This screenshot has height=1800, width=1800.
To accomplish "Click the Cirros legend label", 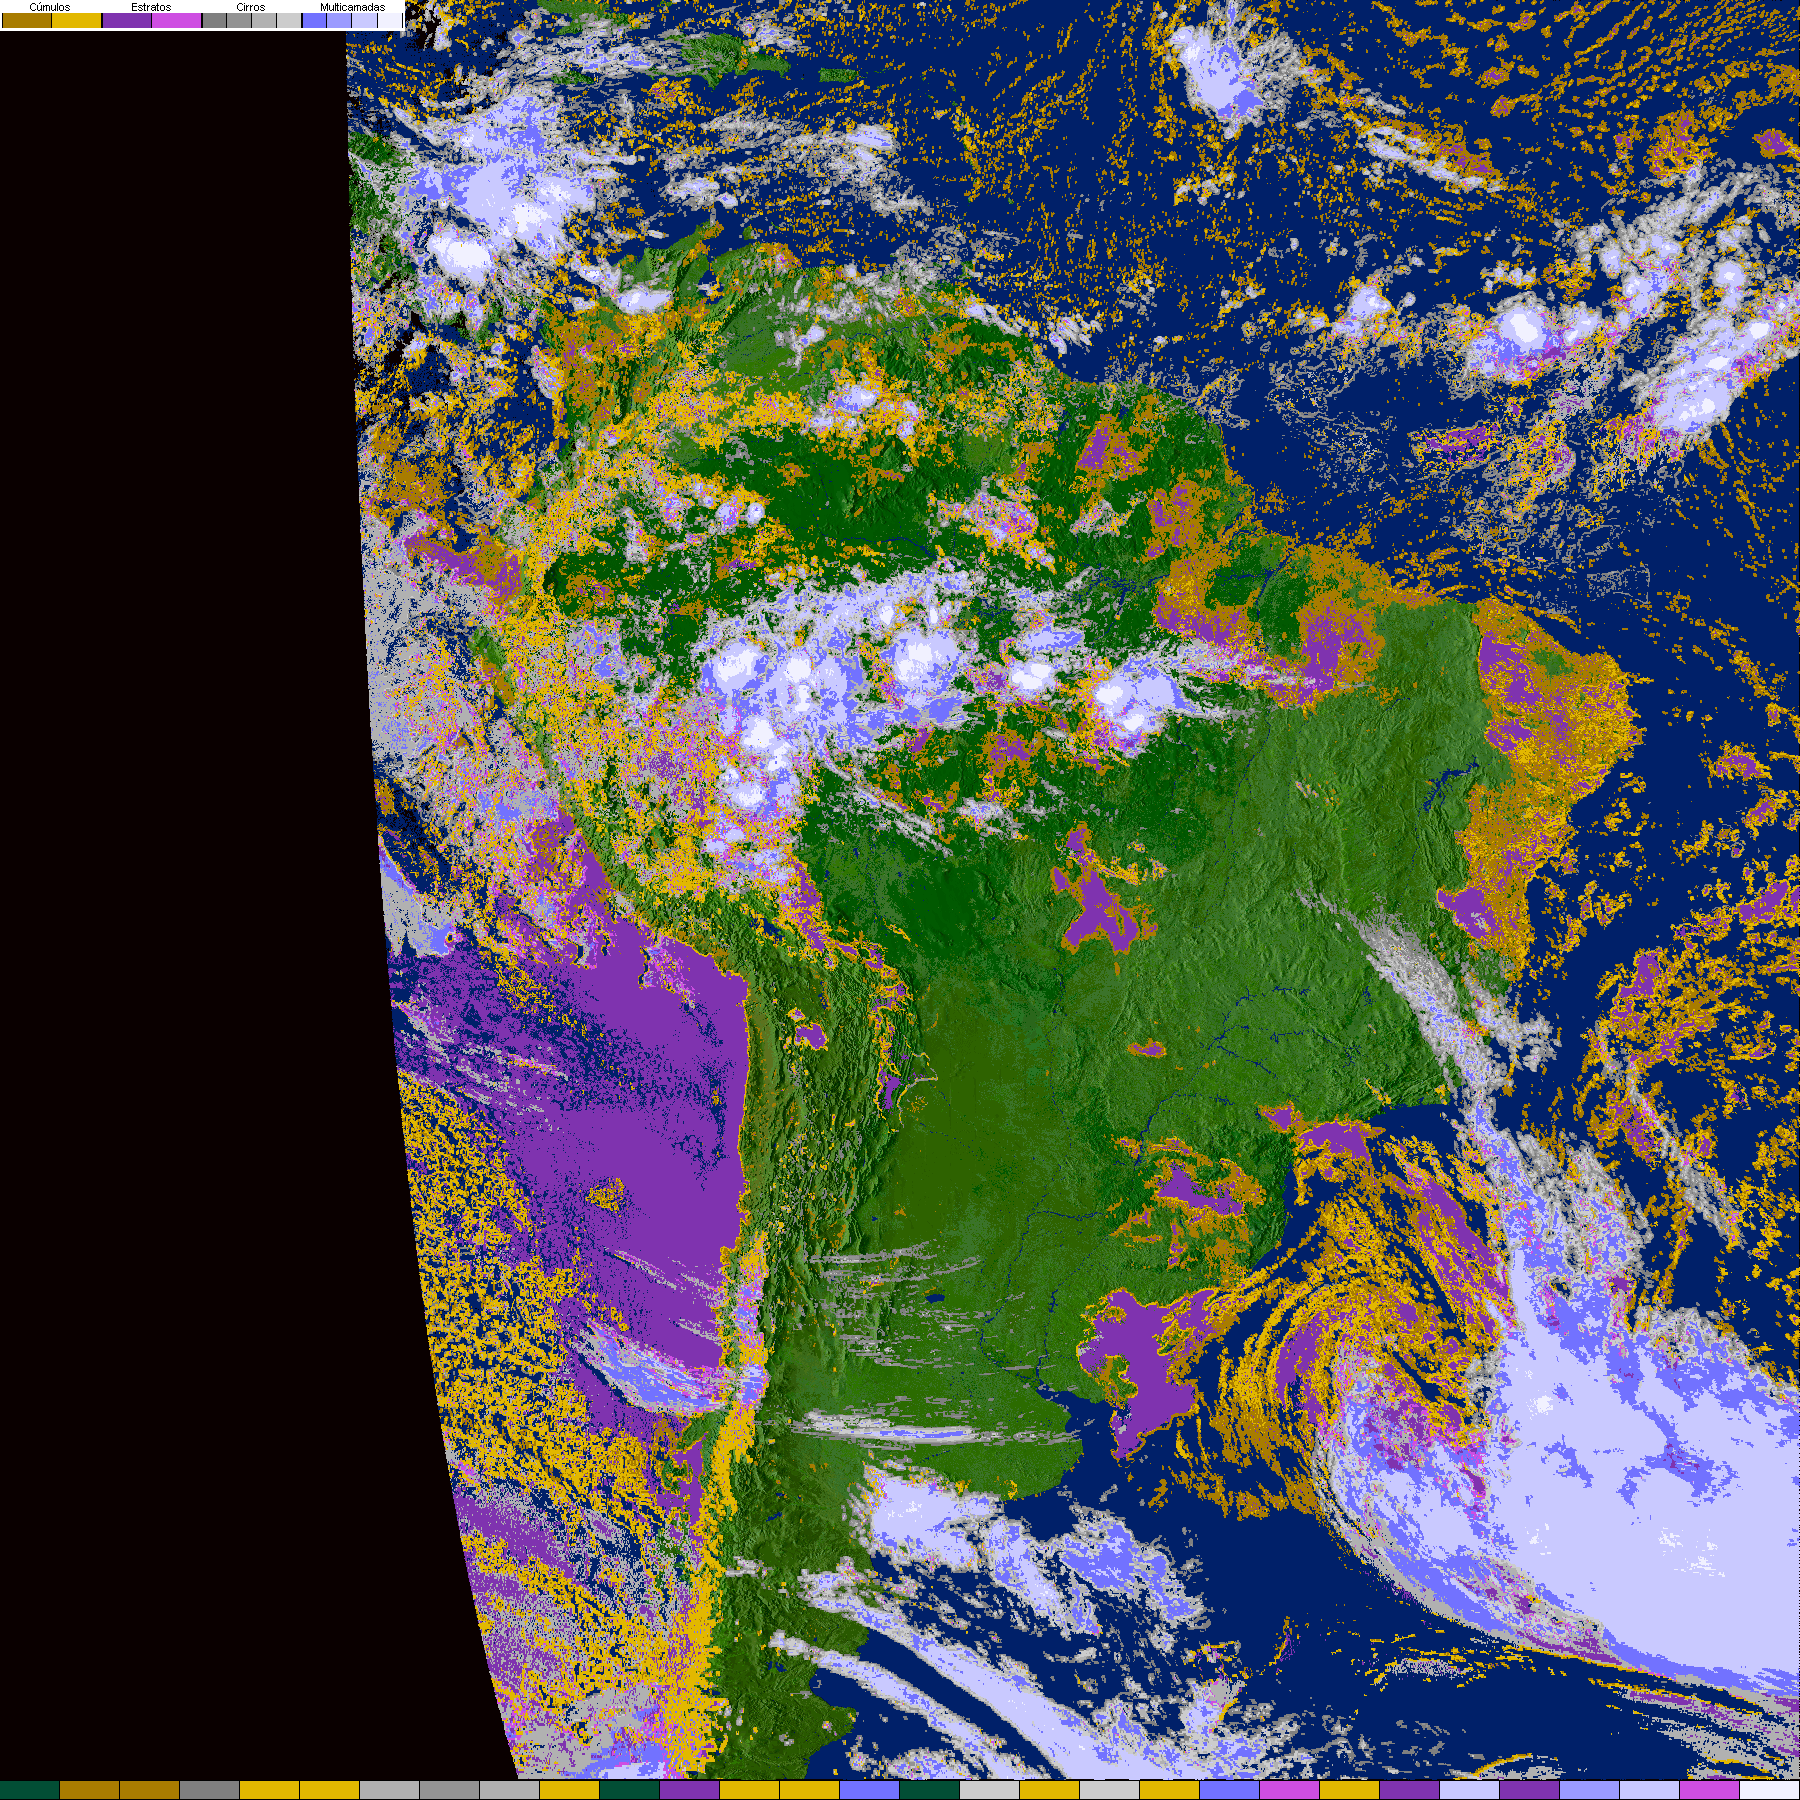I will click(251, 7).
